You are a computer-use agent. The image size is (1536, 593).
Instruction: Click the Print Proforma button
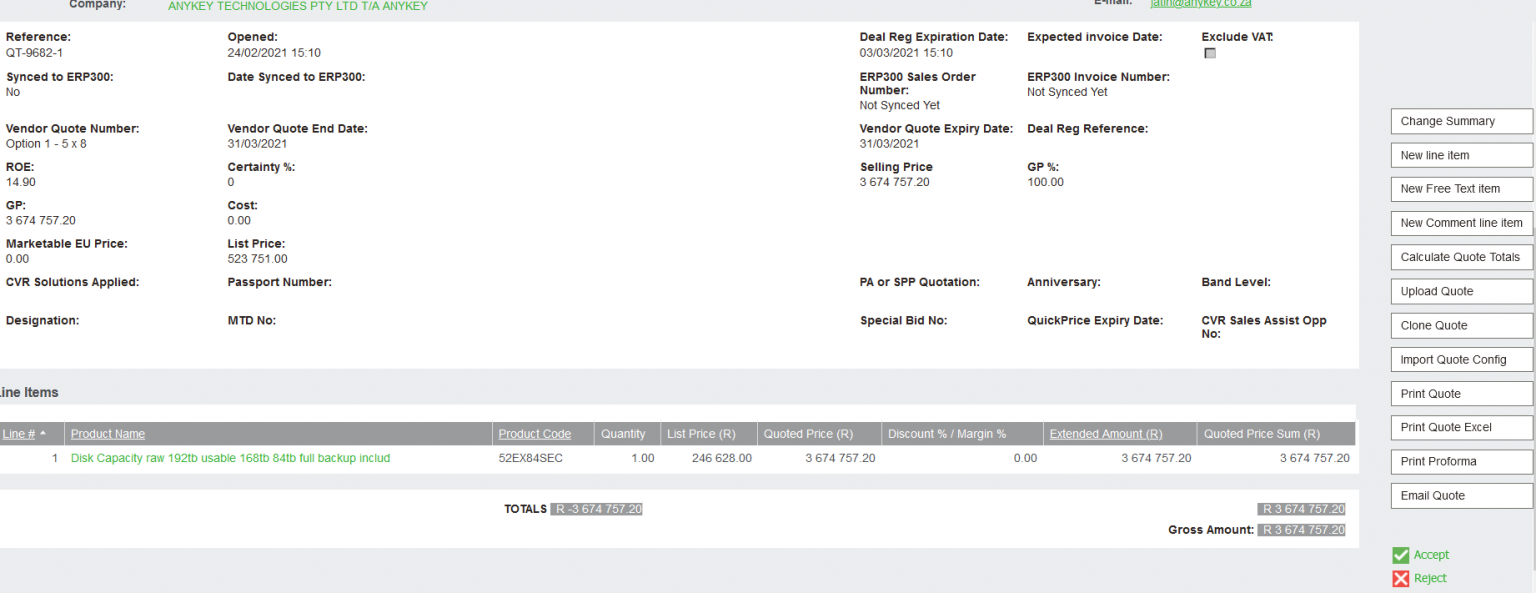tap(1461, 461)
